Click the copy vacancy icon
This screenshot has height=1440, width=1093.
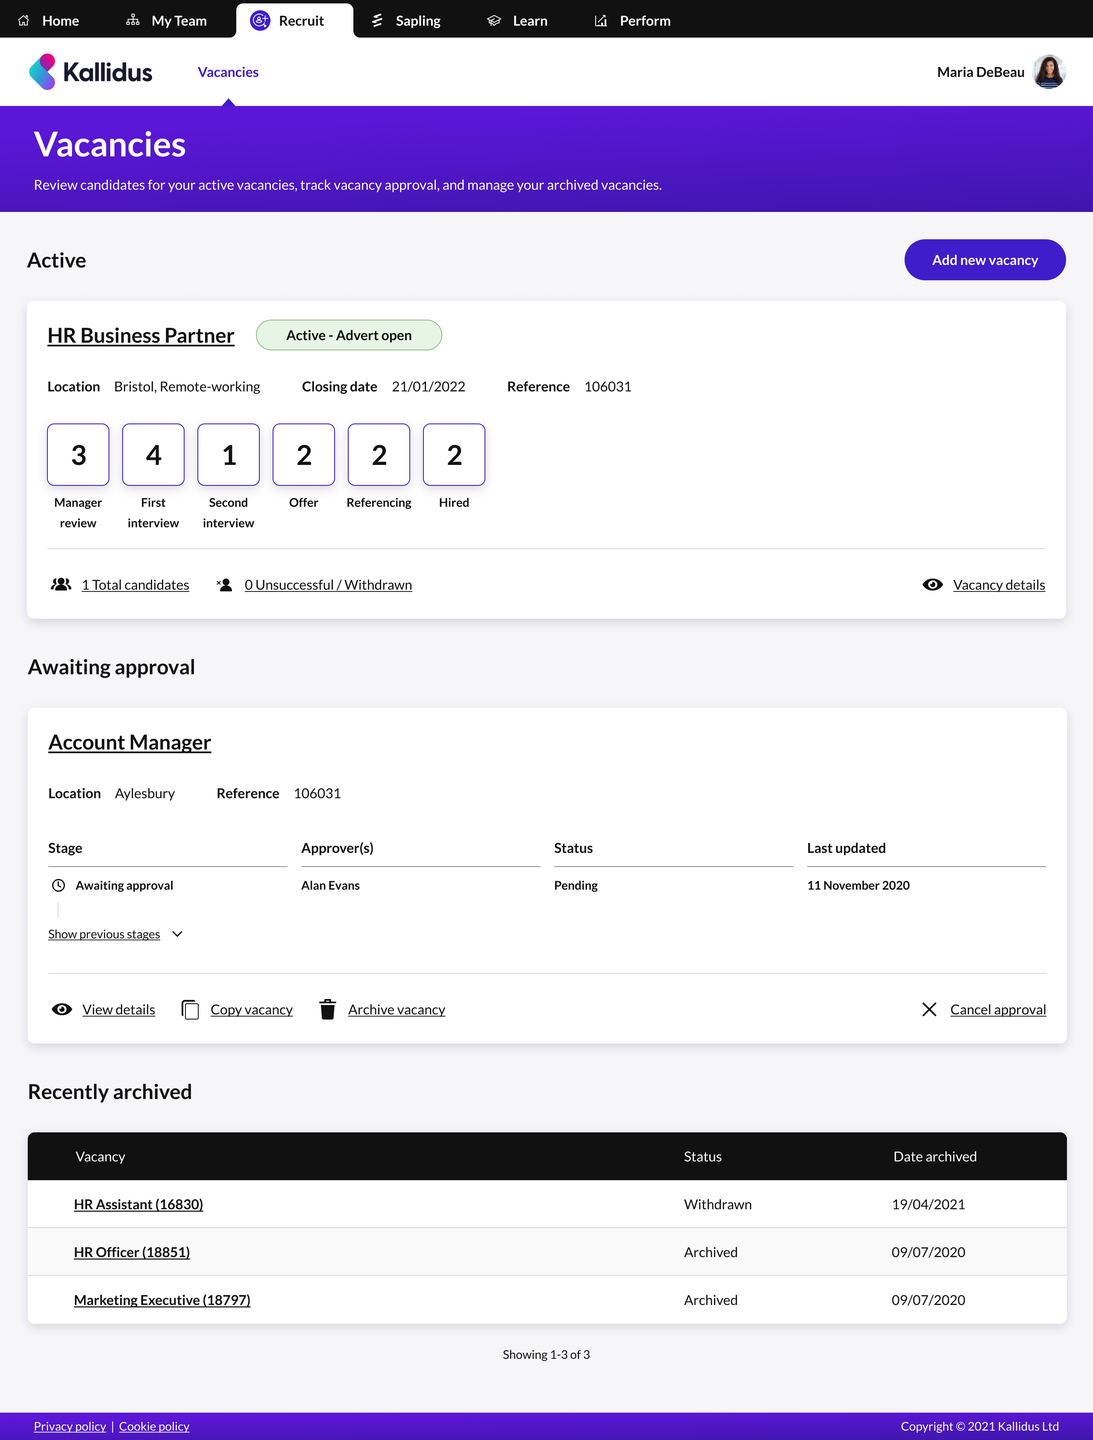pyautogui.click(x=190, y=1010)
